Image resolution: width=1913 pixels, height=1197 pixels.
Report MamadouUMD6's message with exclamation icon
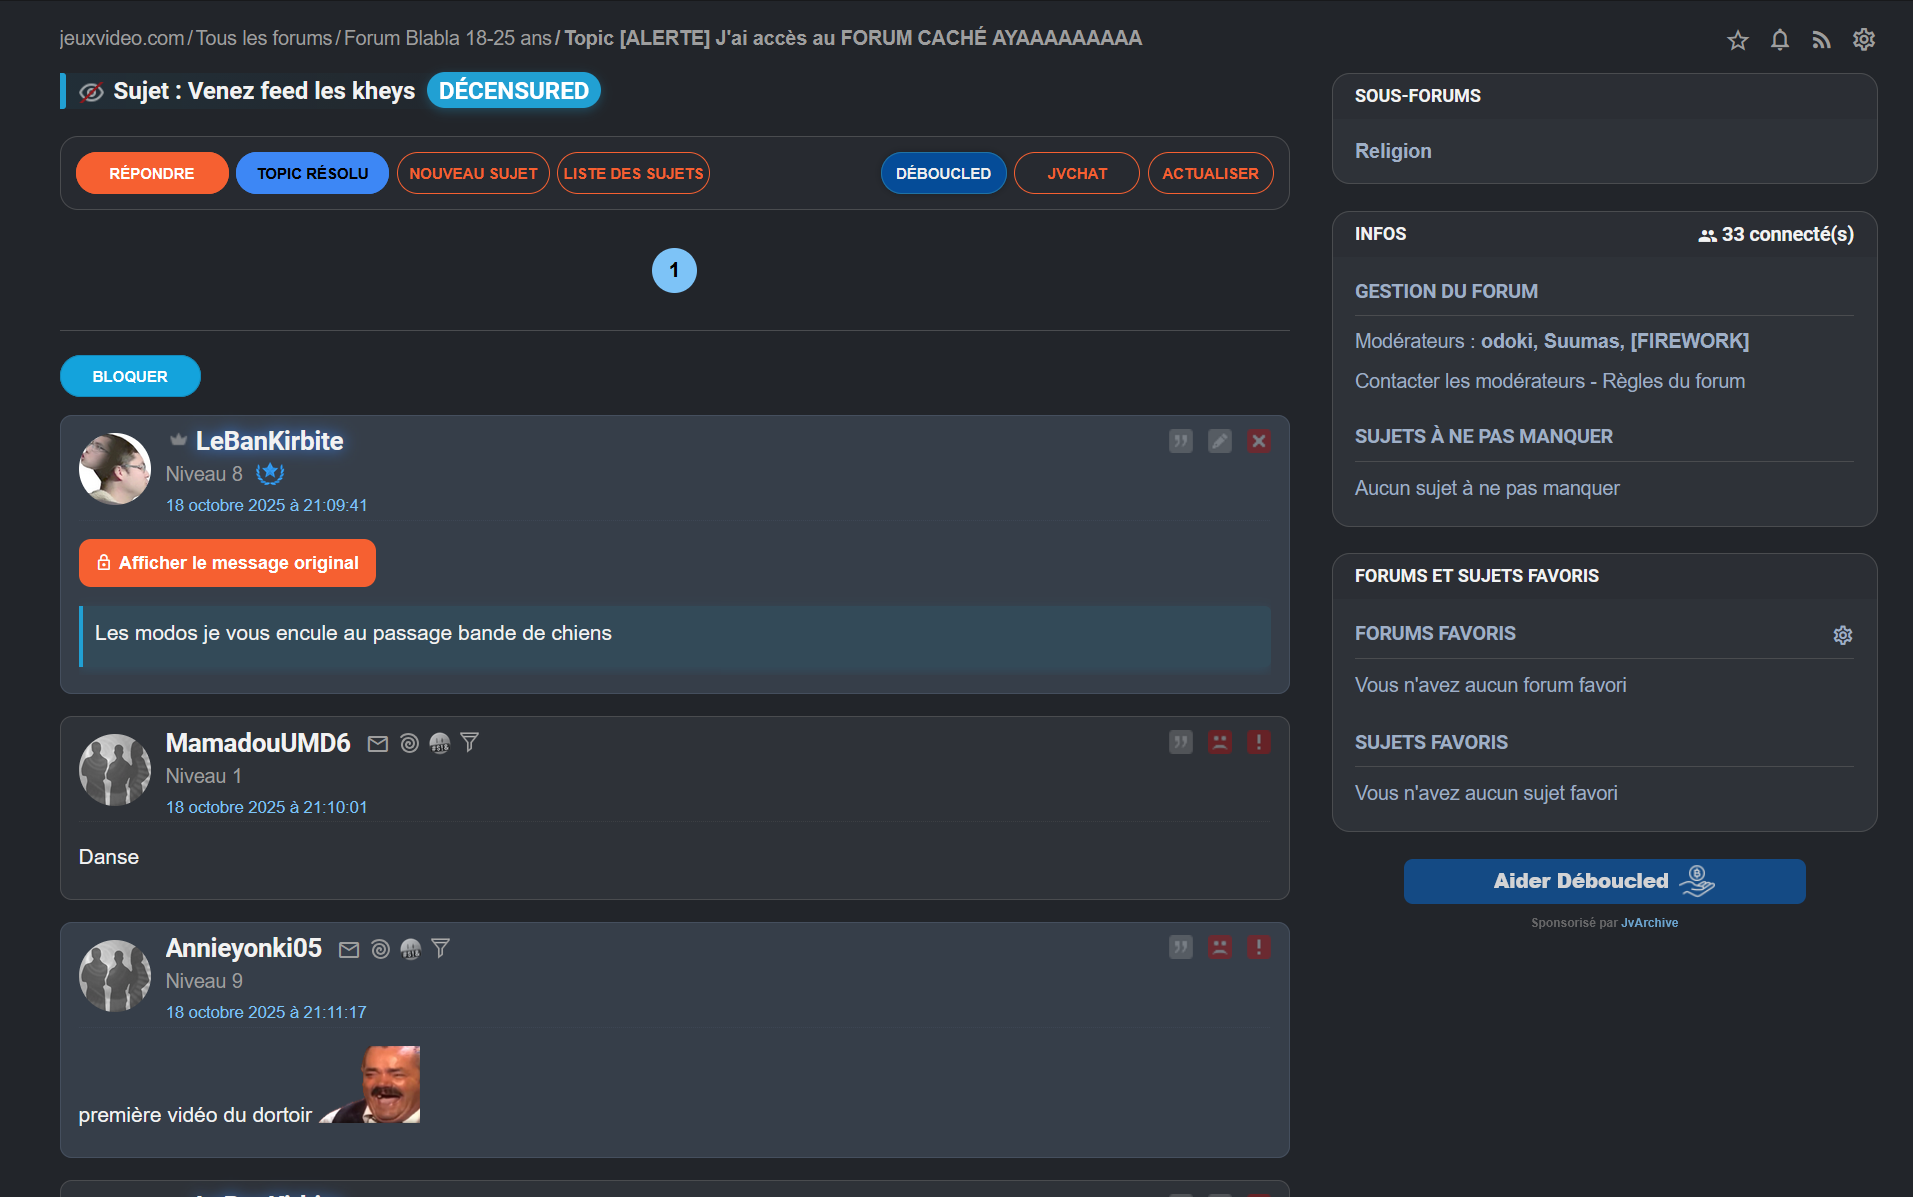click(1259, 742)
